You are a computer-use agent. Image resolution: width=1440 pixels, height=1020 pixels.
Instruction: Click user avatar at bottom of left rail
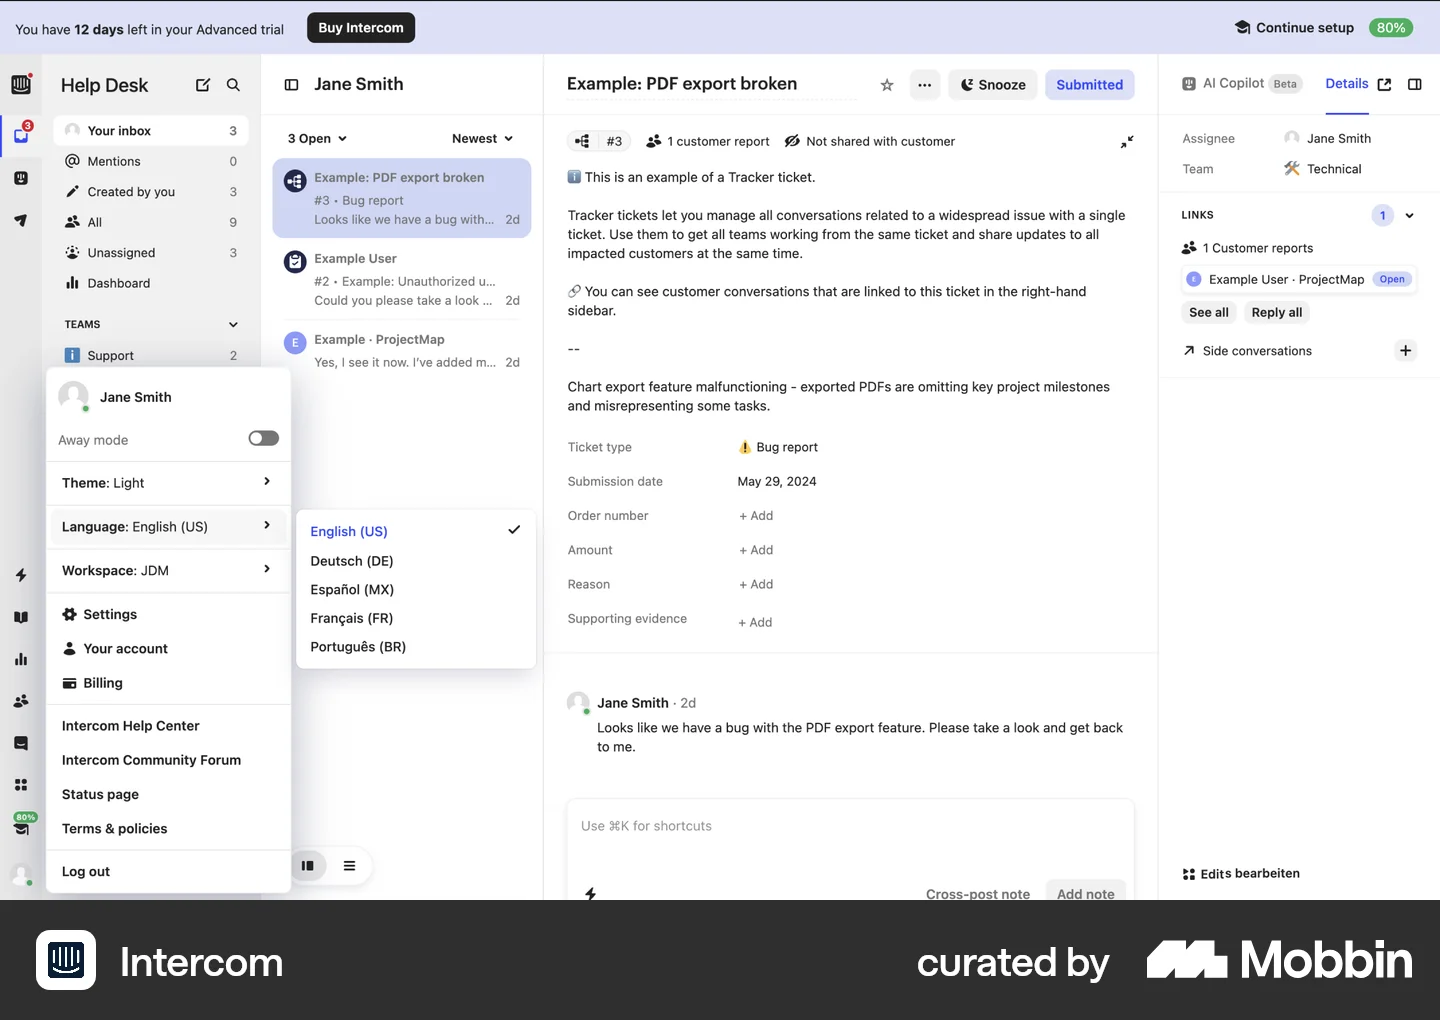(x=21, y=874)
